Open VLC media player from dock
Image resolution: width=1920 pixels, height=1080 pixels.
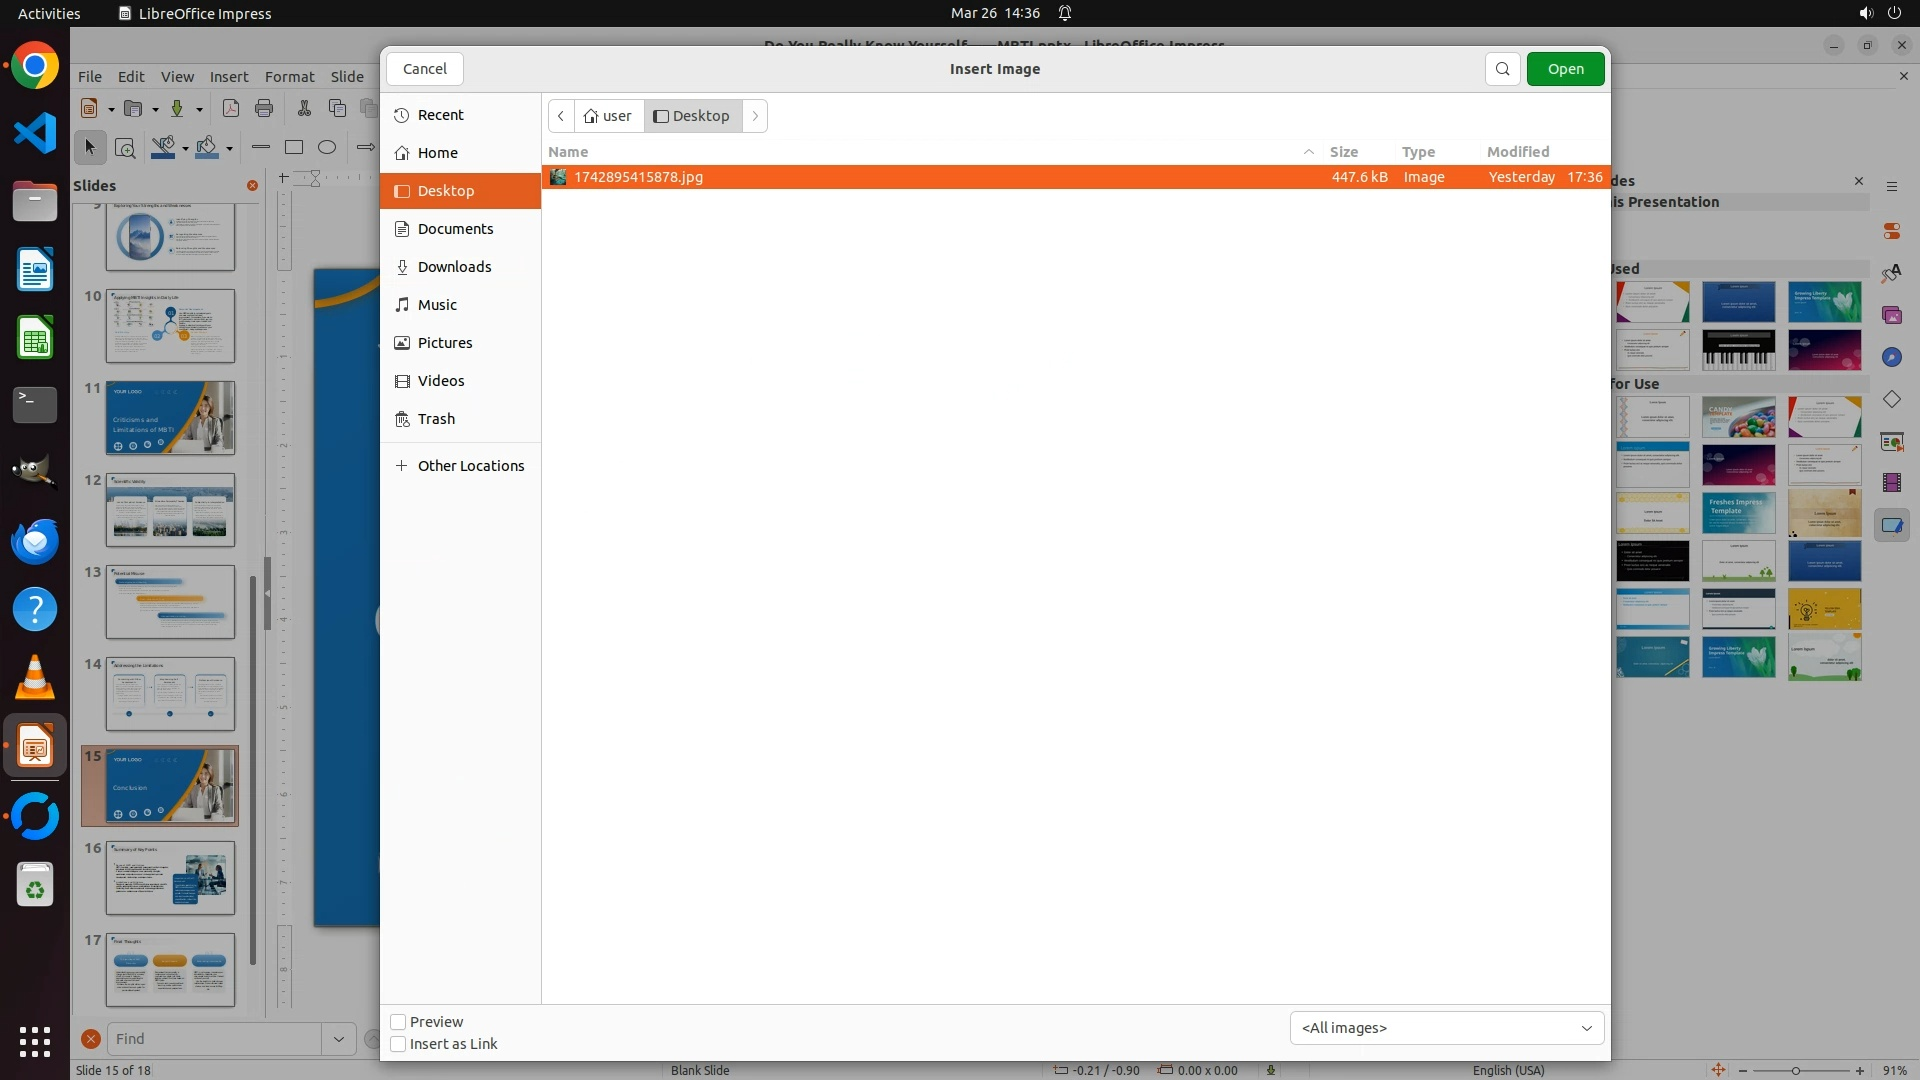(x=35, y=678)
